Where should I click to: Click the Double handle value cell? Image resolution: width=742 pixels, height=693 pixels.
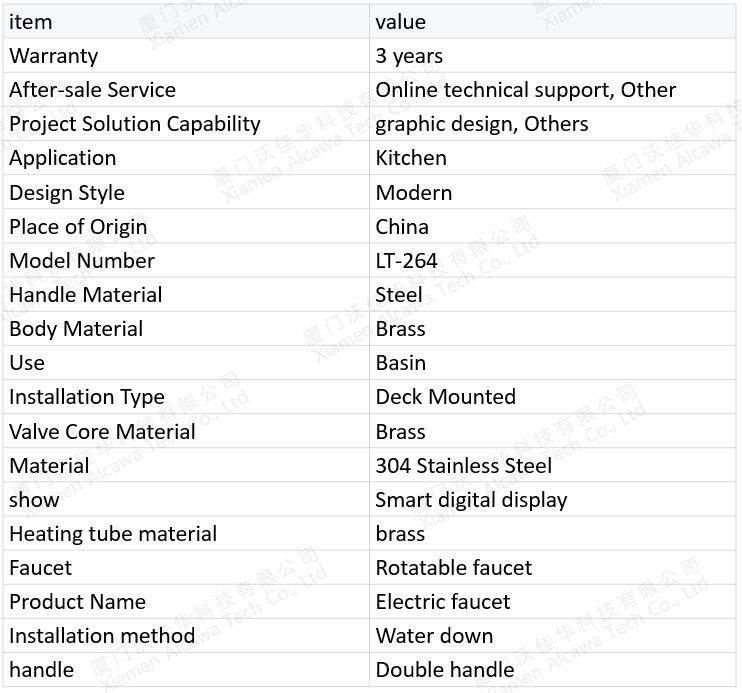(552, 670)
